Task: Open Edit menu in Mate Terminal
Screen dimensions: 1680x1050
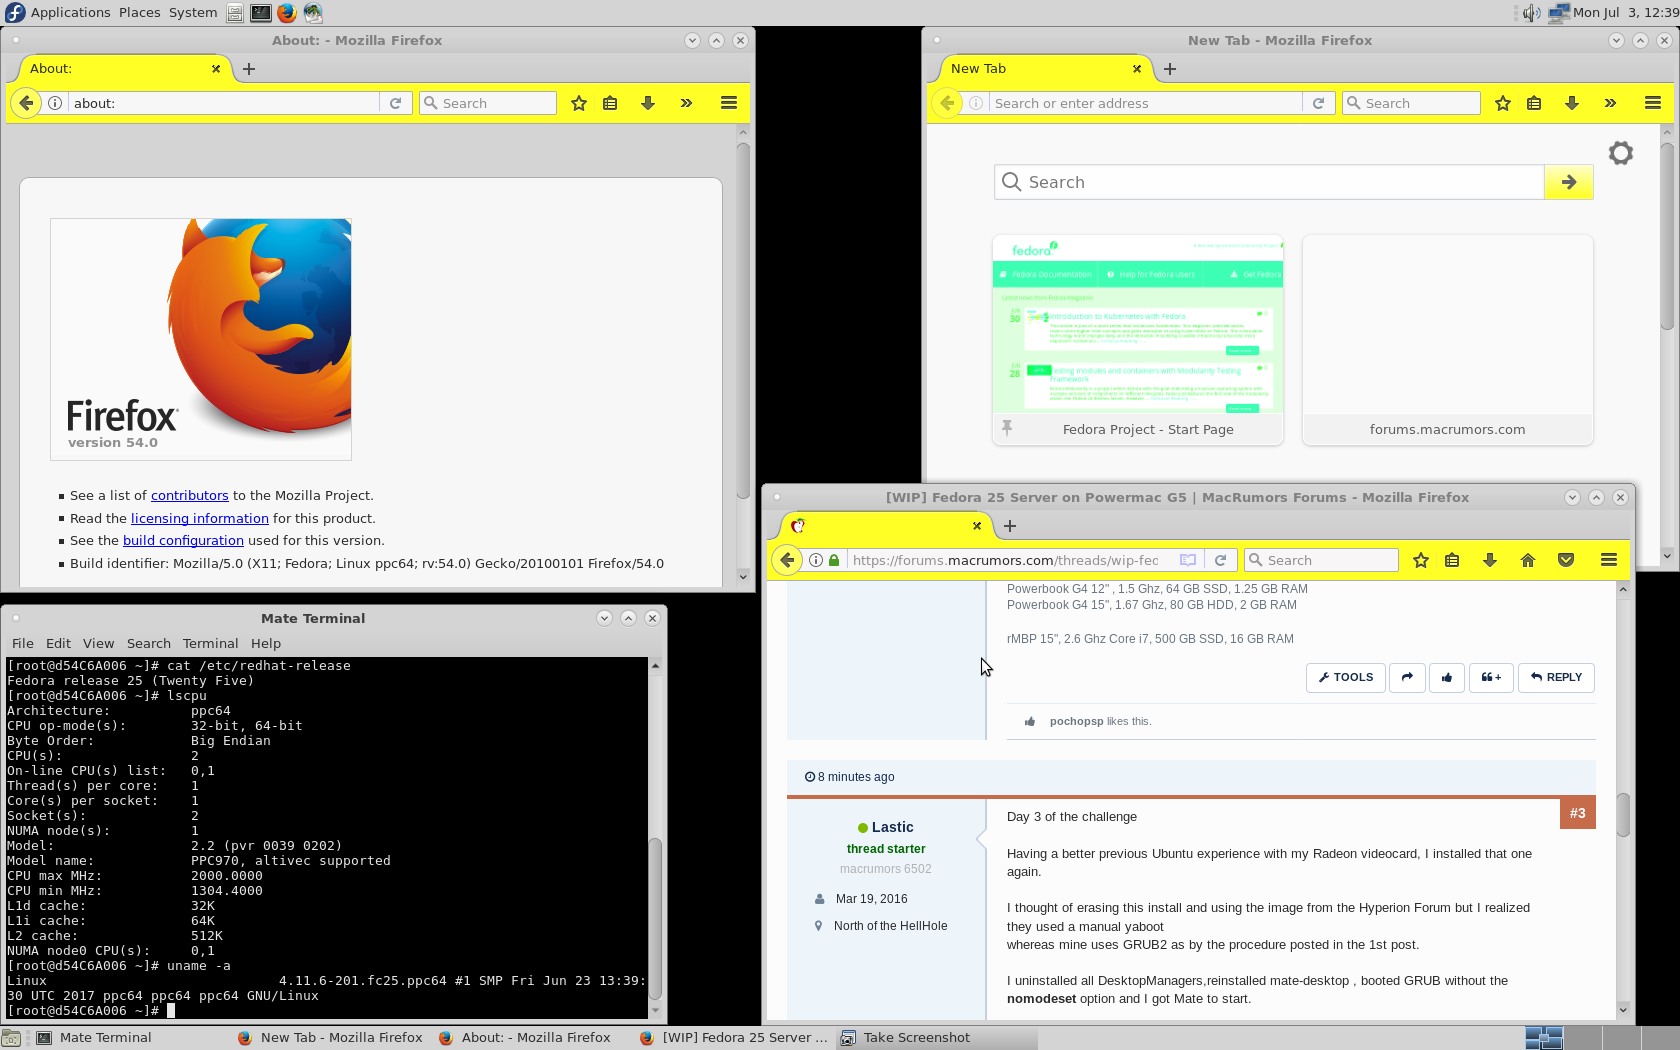Action: coord(58,643)
